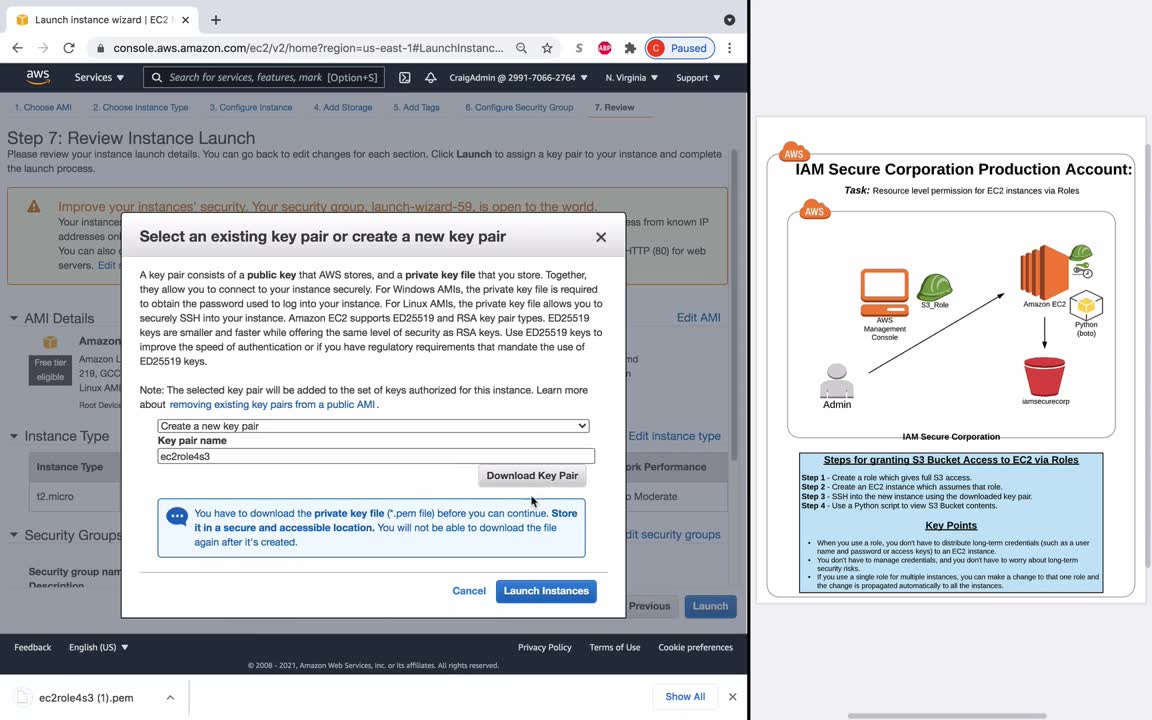Bookmark this page with the star icon

click(x=547, y=48)
